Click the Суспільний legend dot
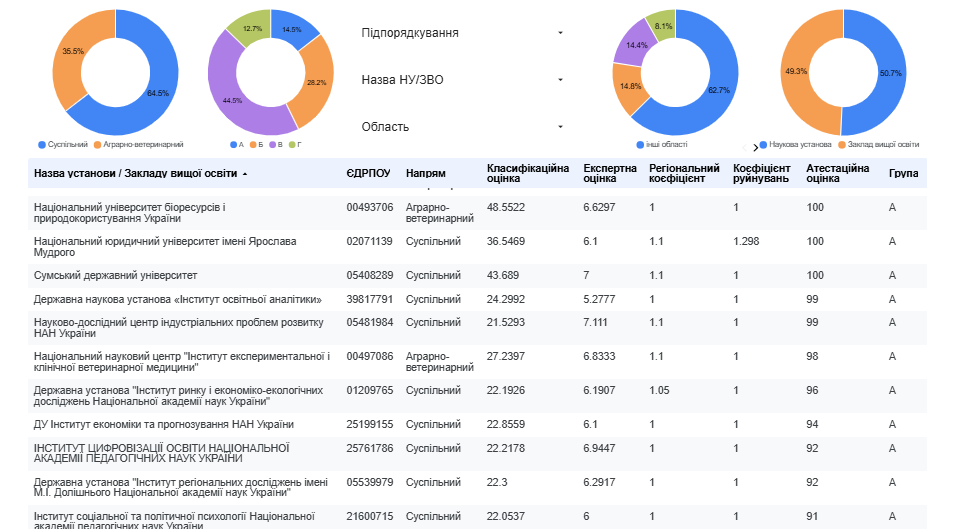 [x=42, y=144]
